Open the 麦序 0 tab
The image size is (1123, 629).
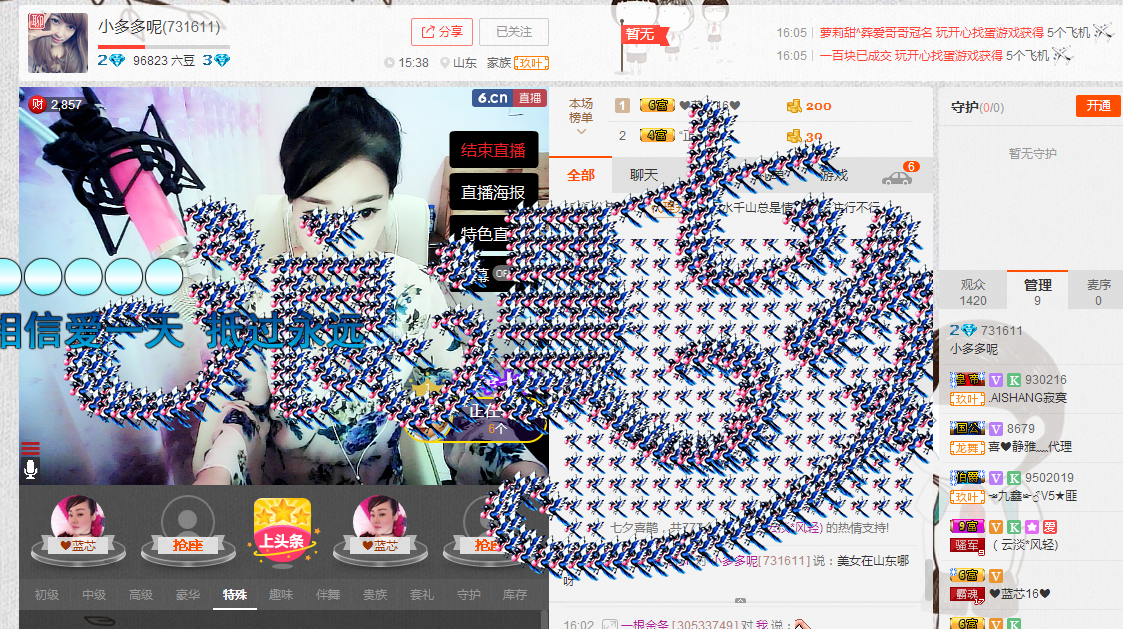(1099, 292)
